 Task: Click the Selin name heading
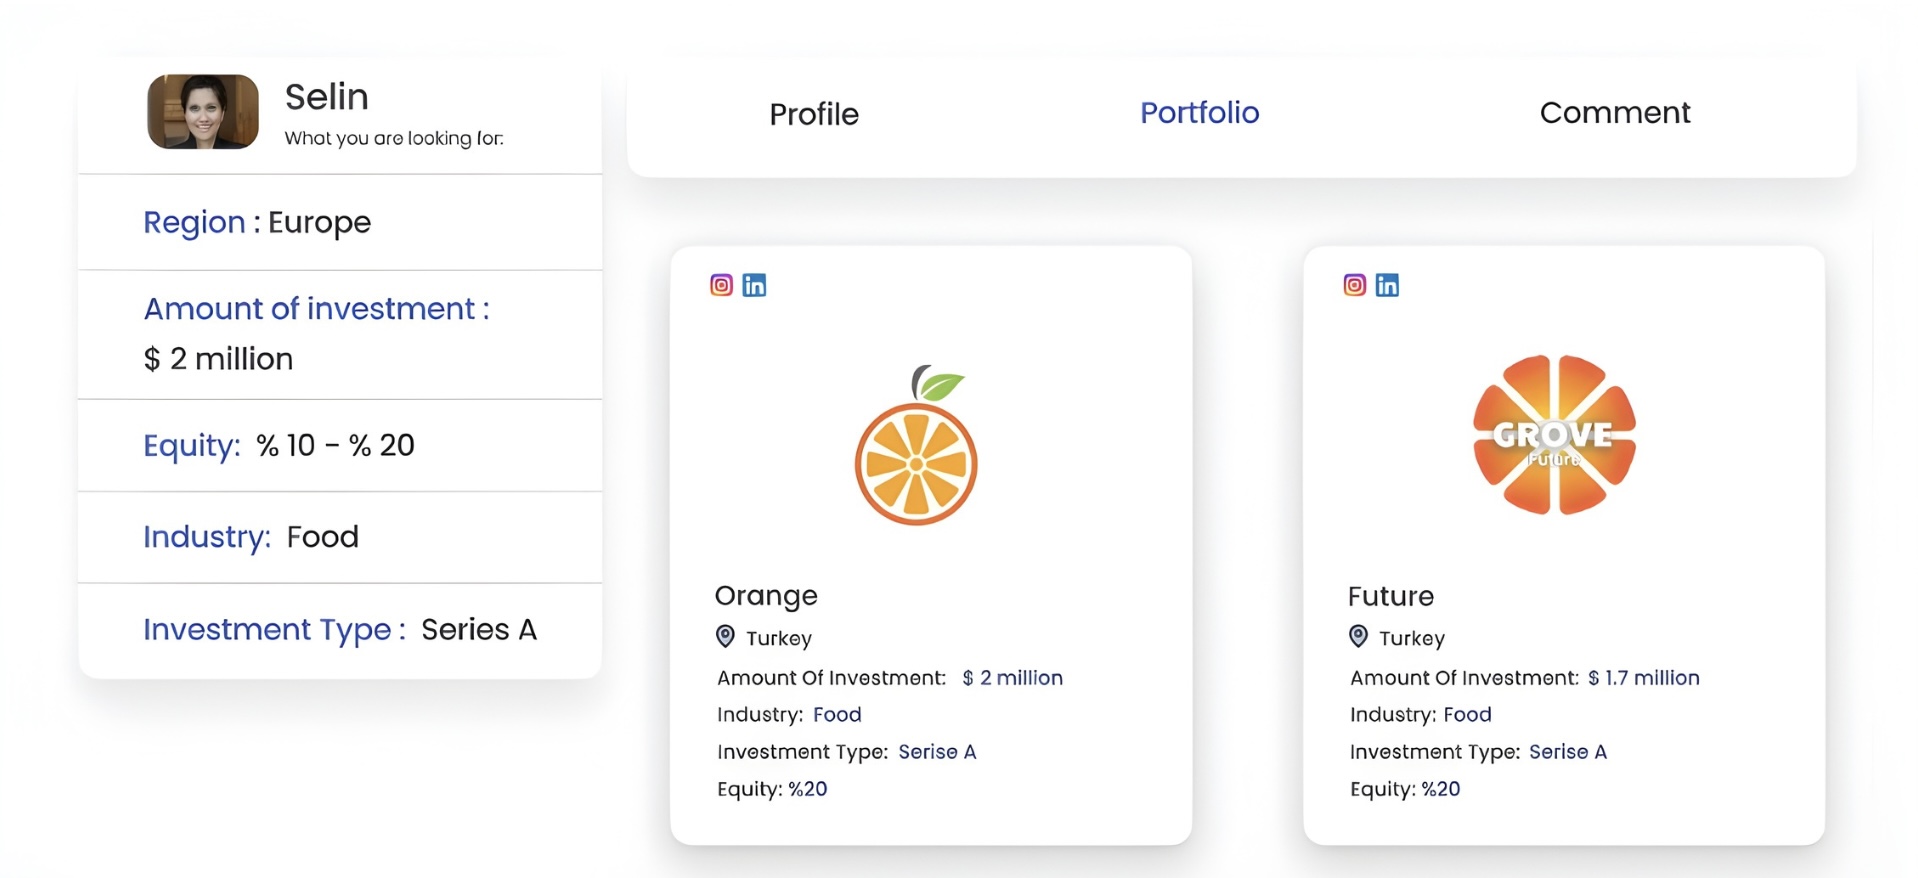pyautogui.click(x=327, y=97)
